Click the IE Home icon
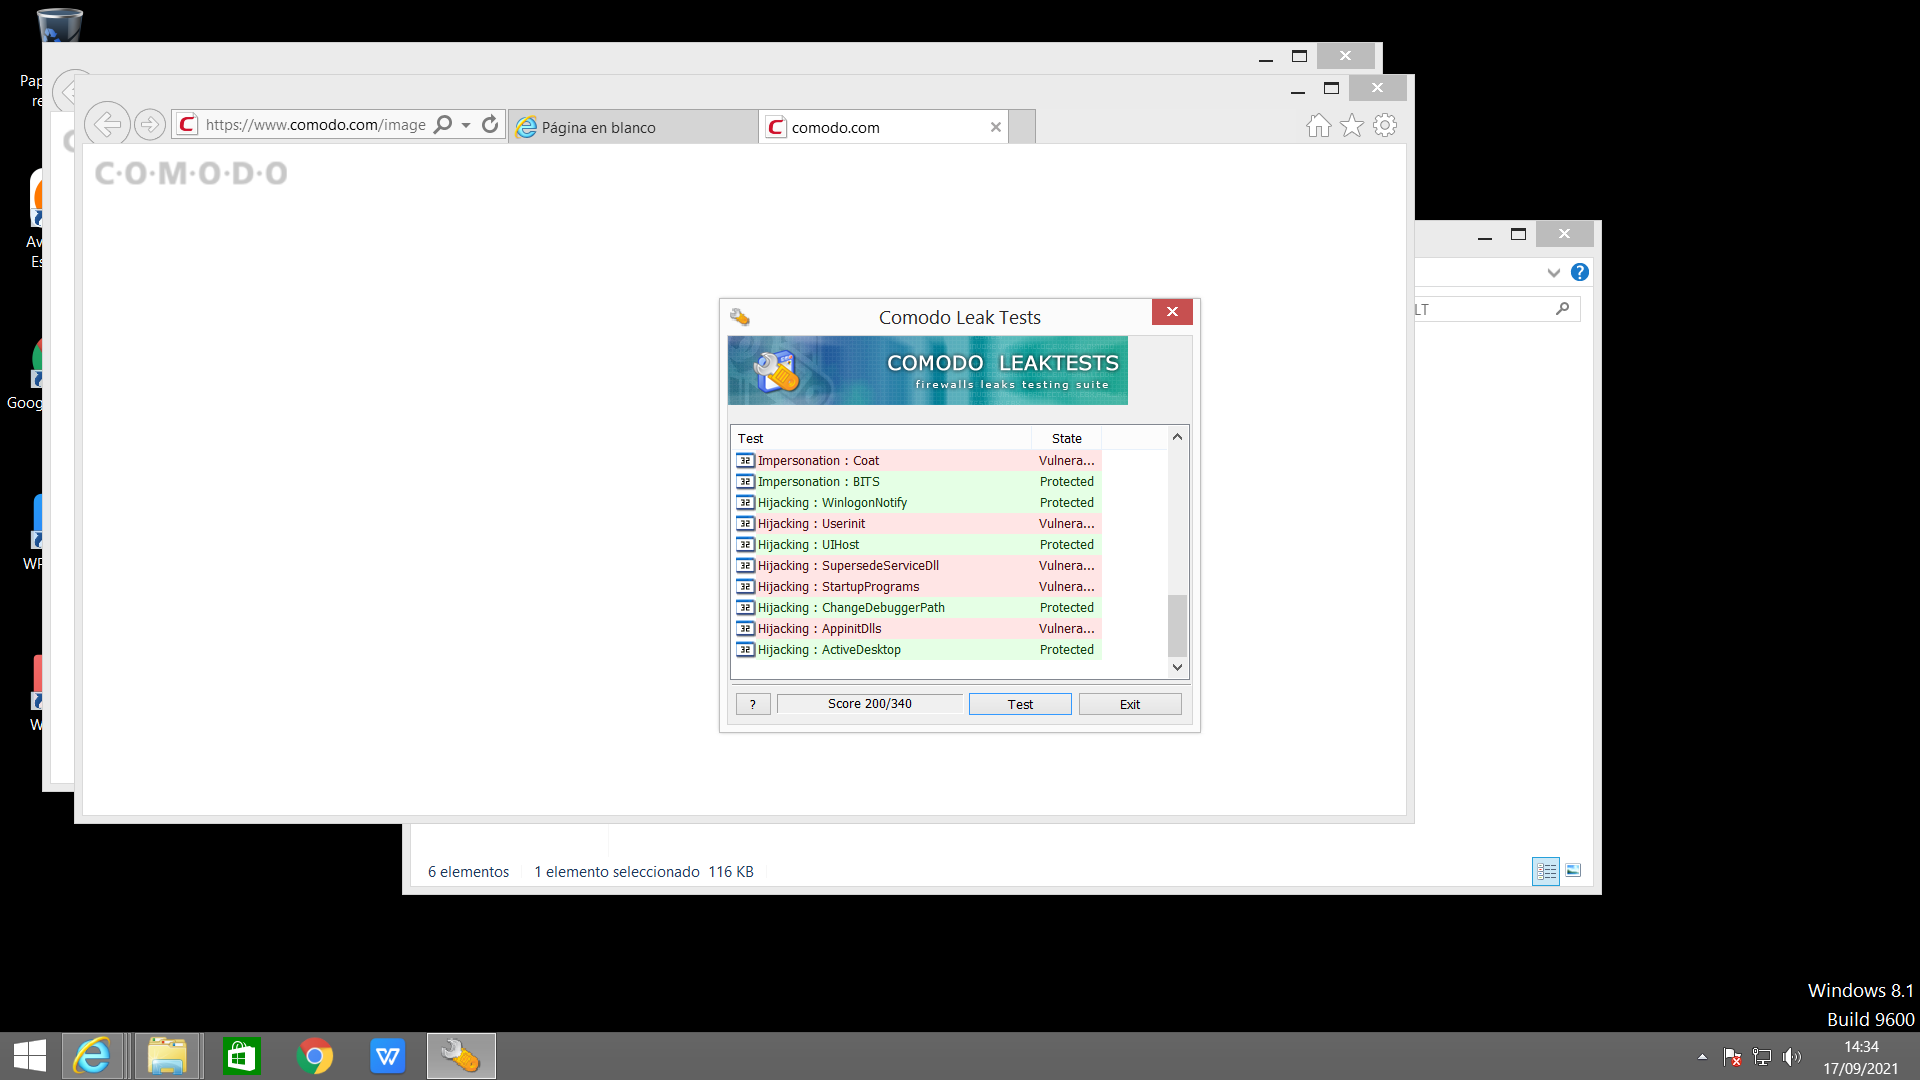The height and width of the screenshot is (1080, 1920). coord(1318,125)
